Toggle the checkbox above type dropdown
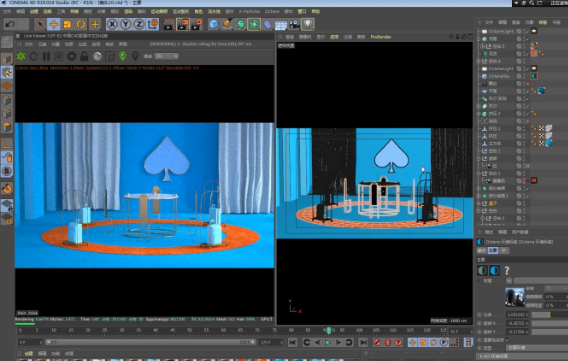568x361 pixels. [x=508, y=340]
